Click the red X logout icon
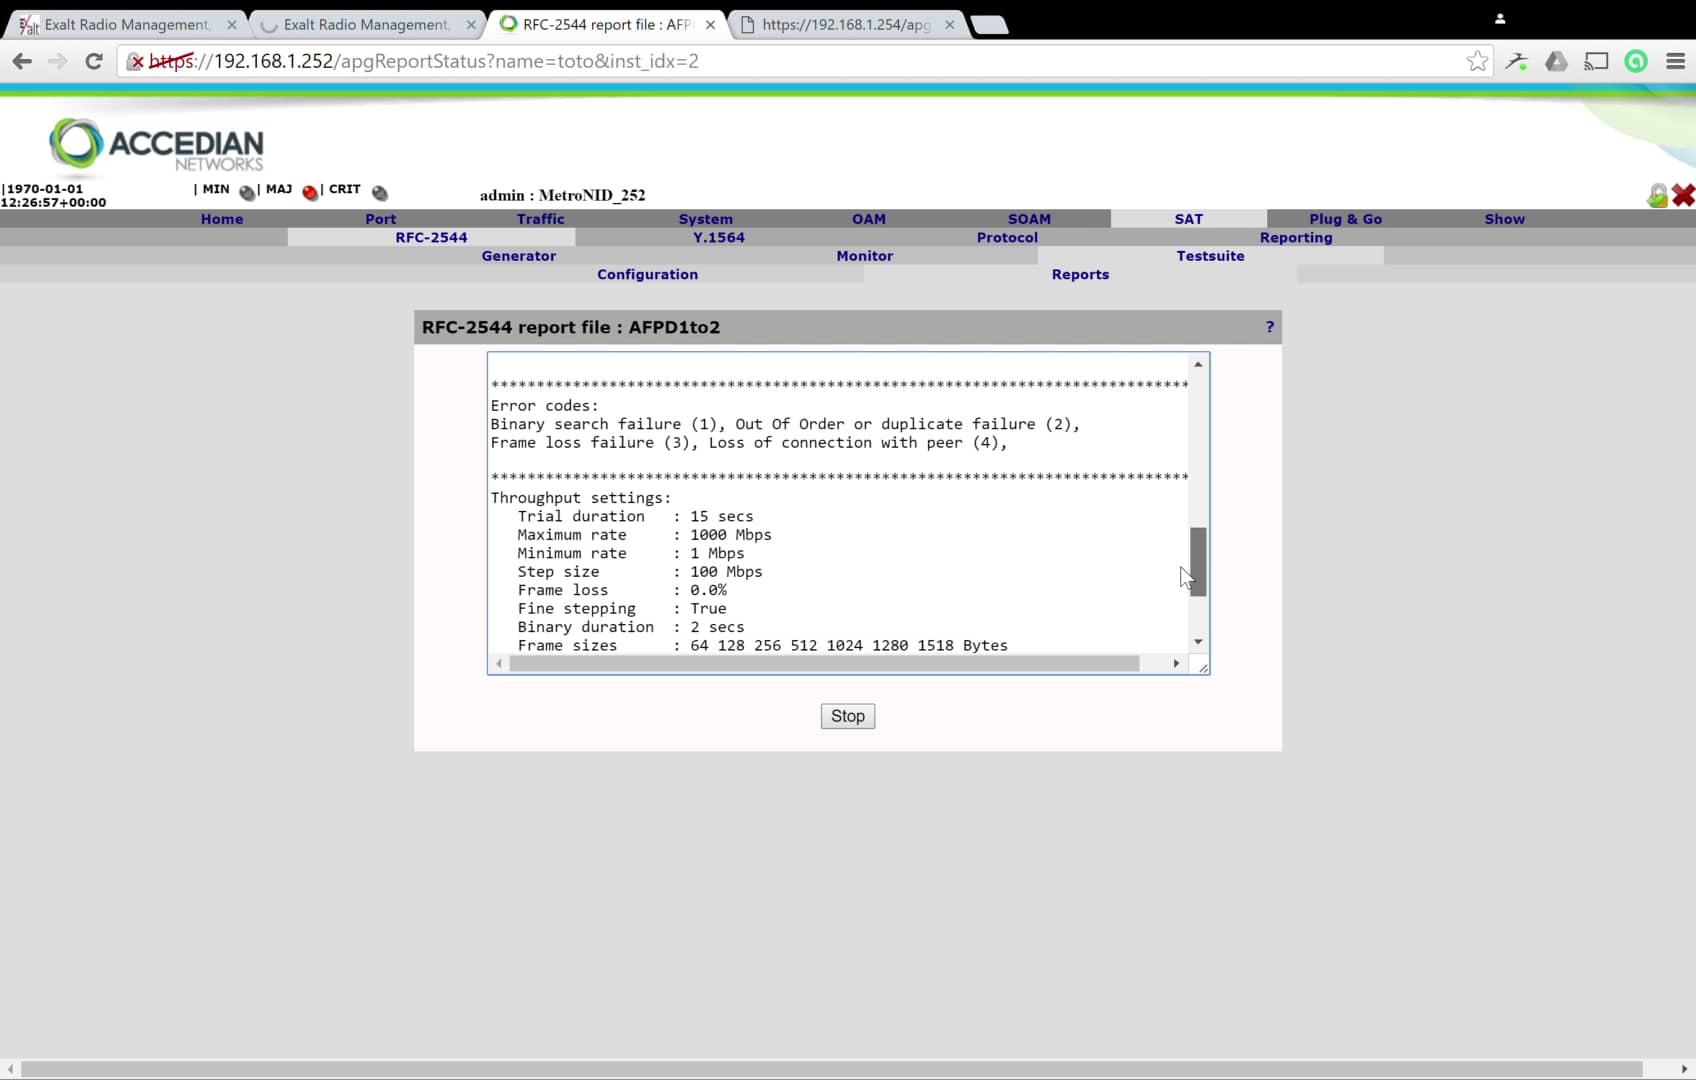 [x=1684, y=196]
